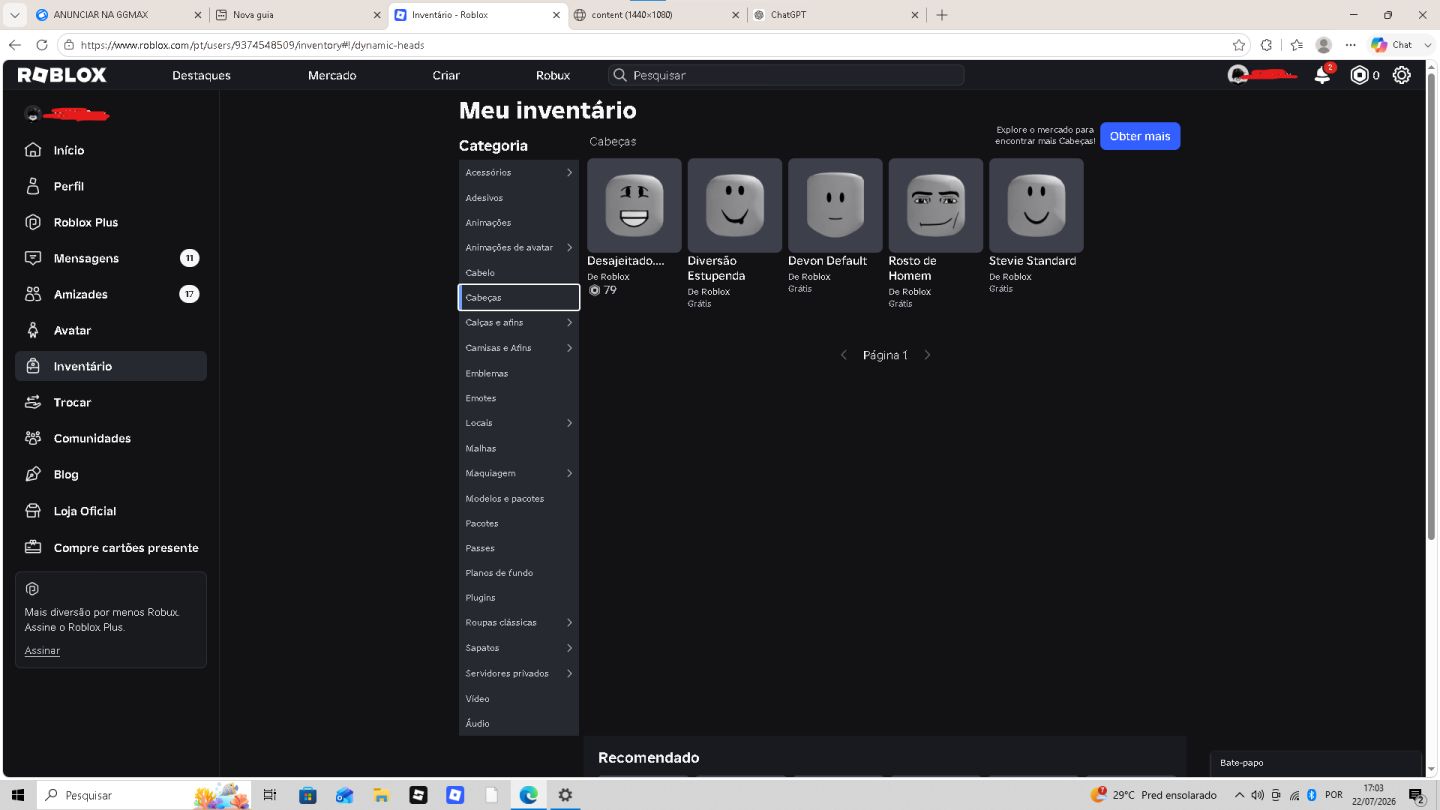The width and height of the screenshot is (1440, 810).
Task: Open the settings gear in Roblox header
Action: pyautogui.click(x=1402, y=75)
